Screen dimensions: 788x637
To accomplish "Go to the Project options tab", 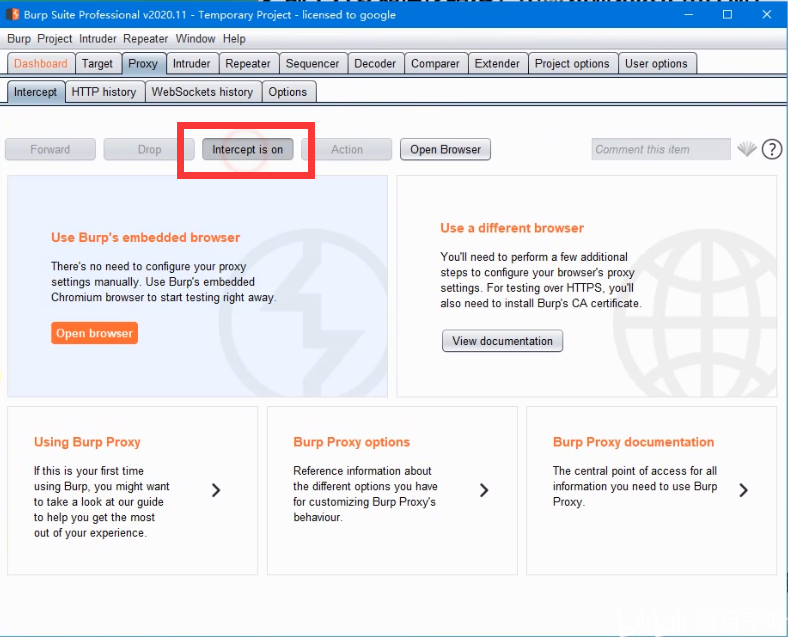I will [572, 64].
